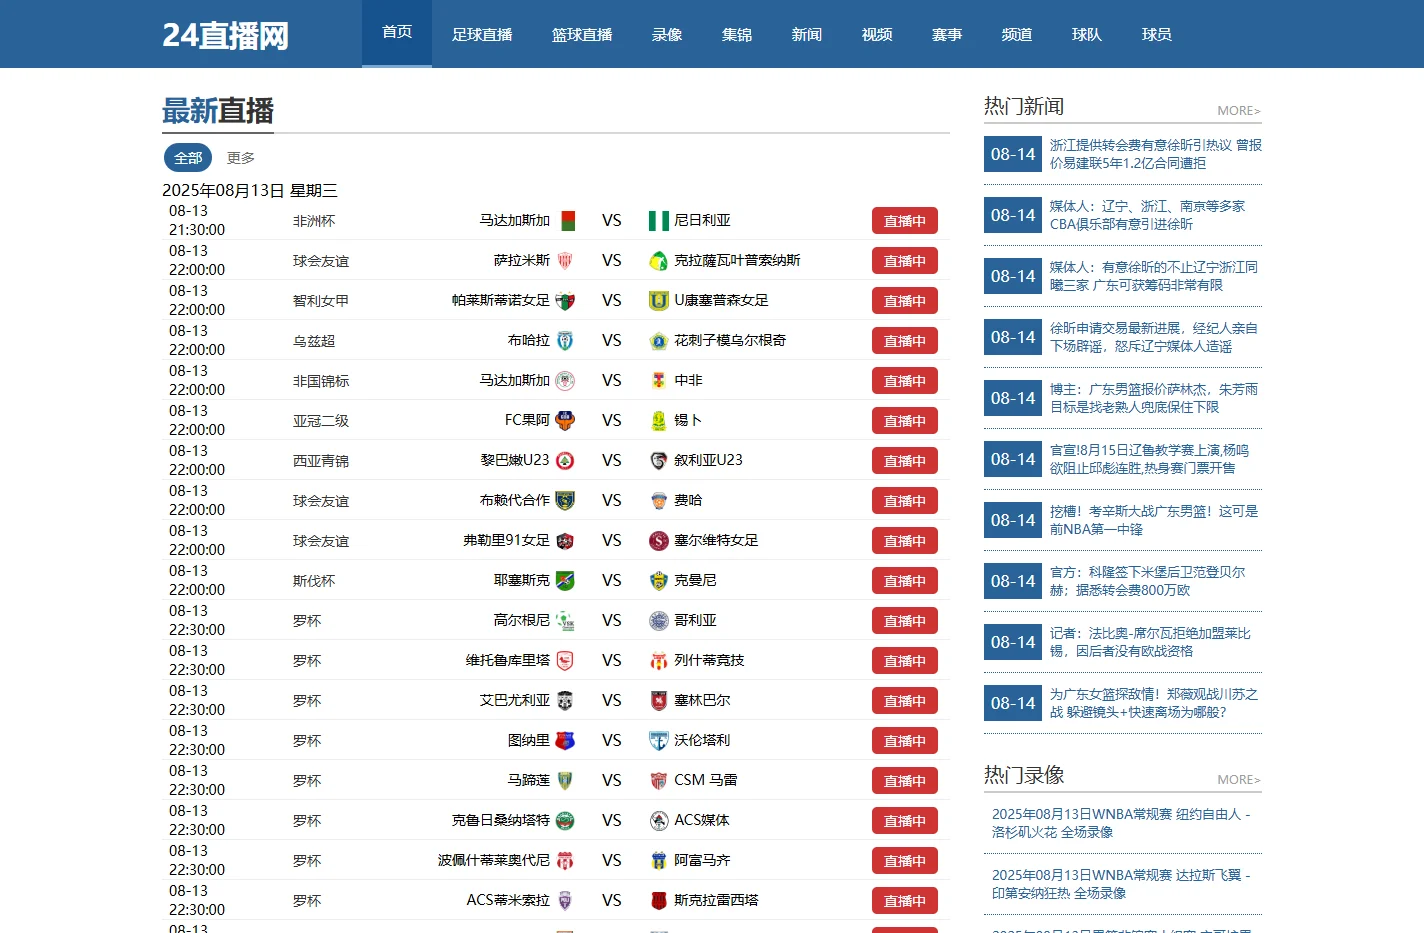The height and width of the screenshot is (933, 1424).
Task: Click the 高尔根尼 team logo
Action: [x=565, y=620]
